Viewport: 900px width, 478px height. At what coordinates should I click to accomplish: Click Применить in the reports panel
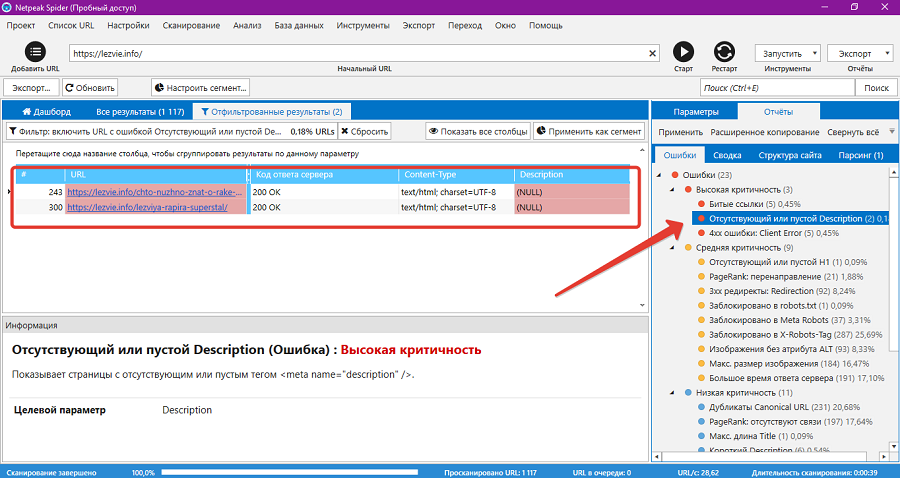[x=681, y=132]
